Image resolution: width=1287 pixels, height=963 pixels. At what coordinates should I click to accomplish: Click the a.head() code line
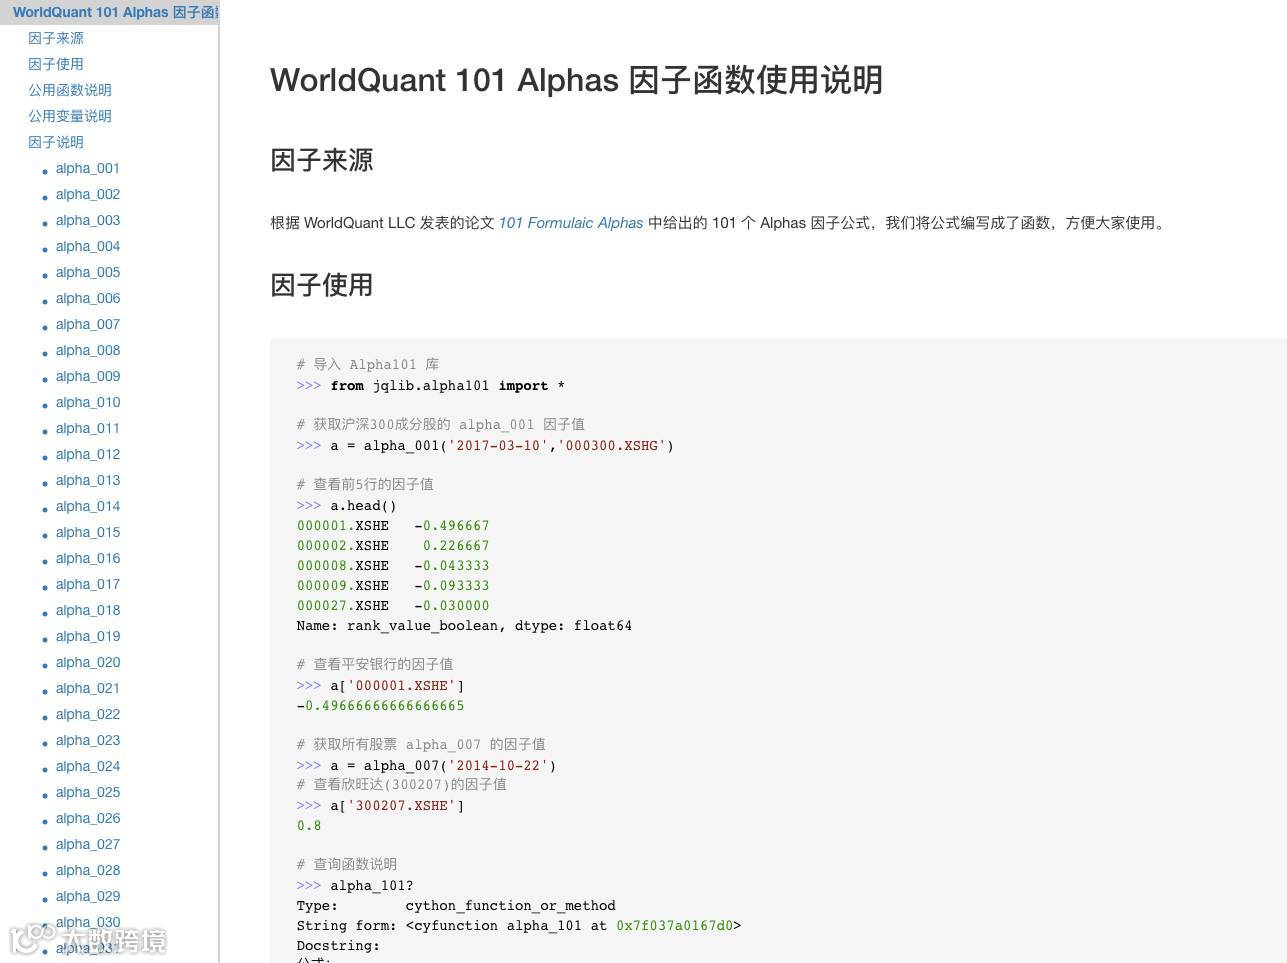[347, 506]
